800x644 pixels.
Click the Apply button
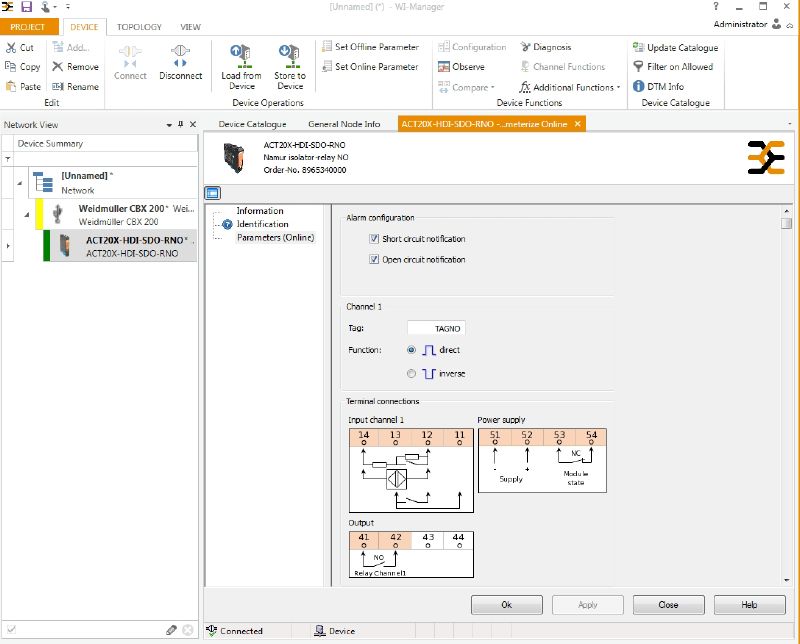(588, 605)
